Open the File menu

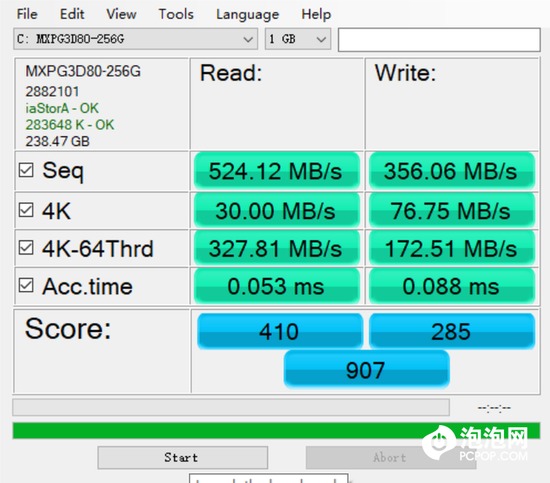tap(27, 14)
